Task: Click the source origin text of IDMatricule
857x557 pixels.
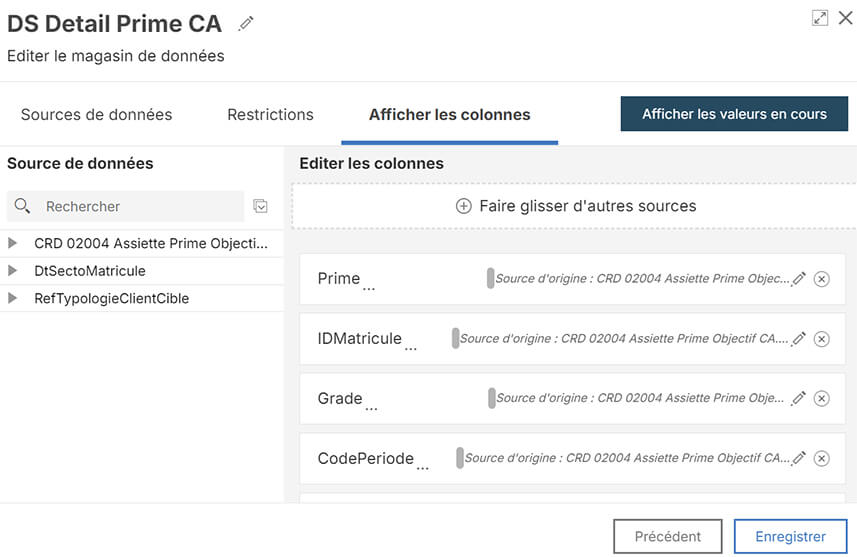Action: 624,338
